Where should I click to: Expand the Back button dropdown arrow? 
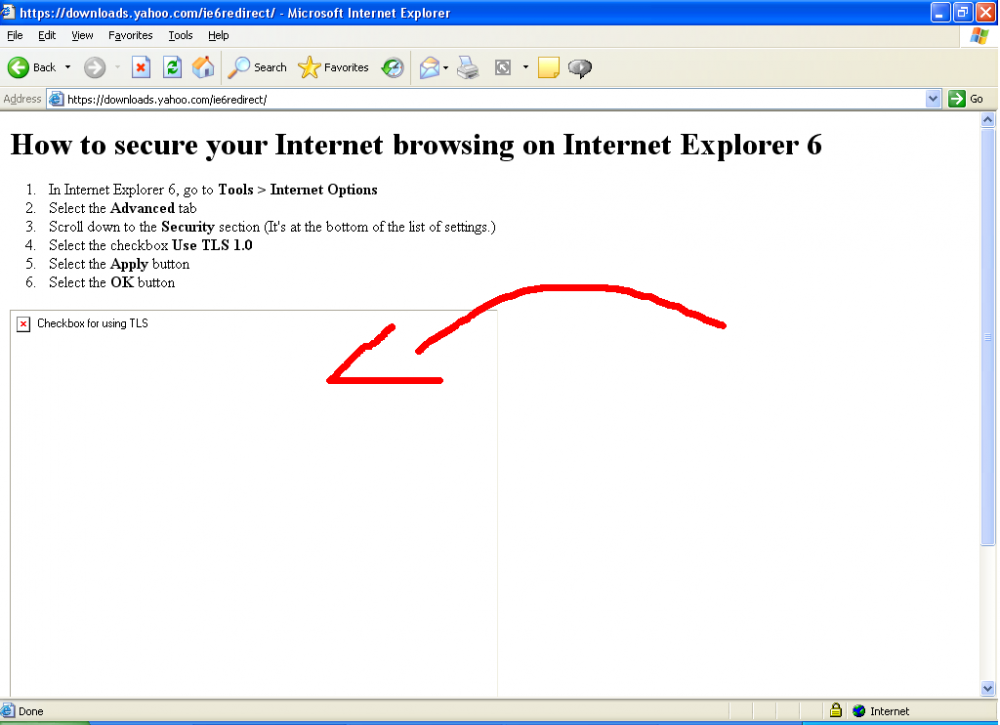(68, 67)
